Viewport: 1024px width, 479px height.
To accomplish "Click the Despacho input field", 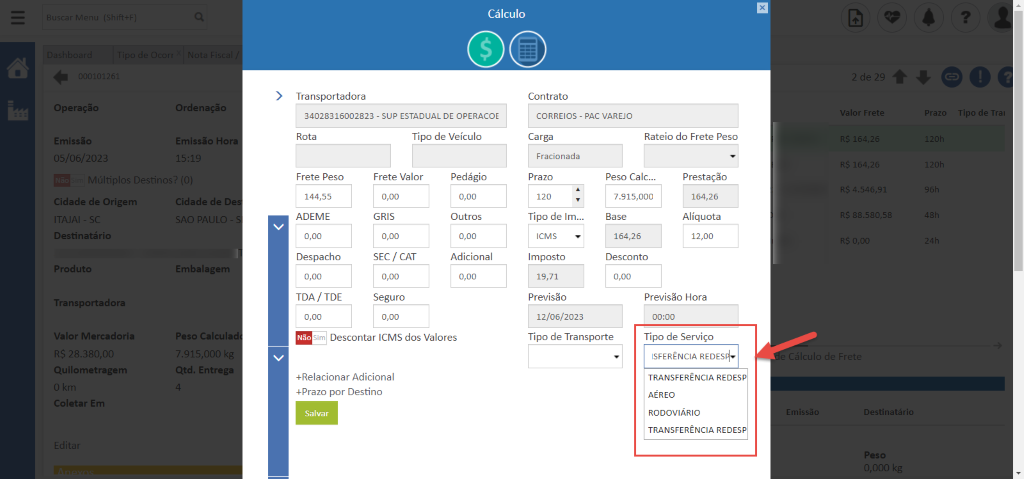I will tap(324, 276).
